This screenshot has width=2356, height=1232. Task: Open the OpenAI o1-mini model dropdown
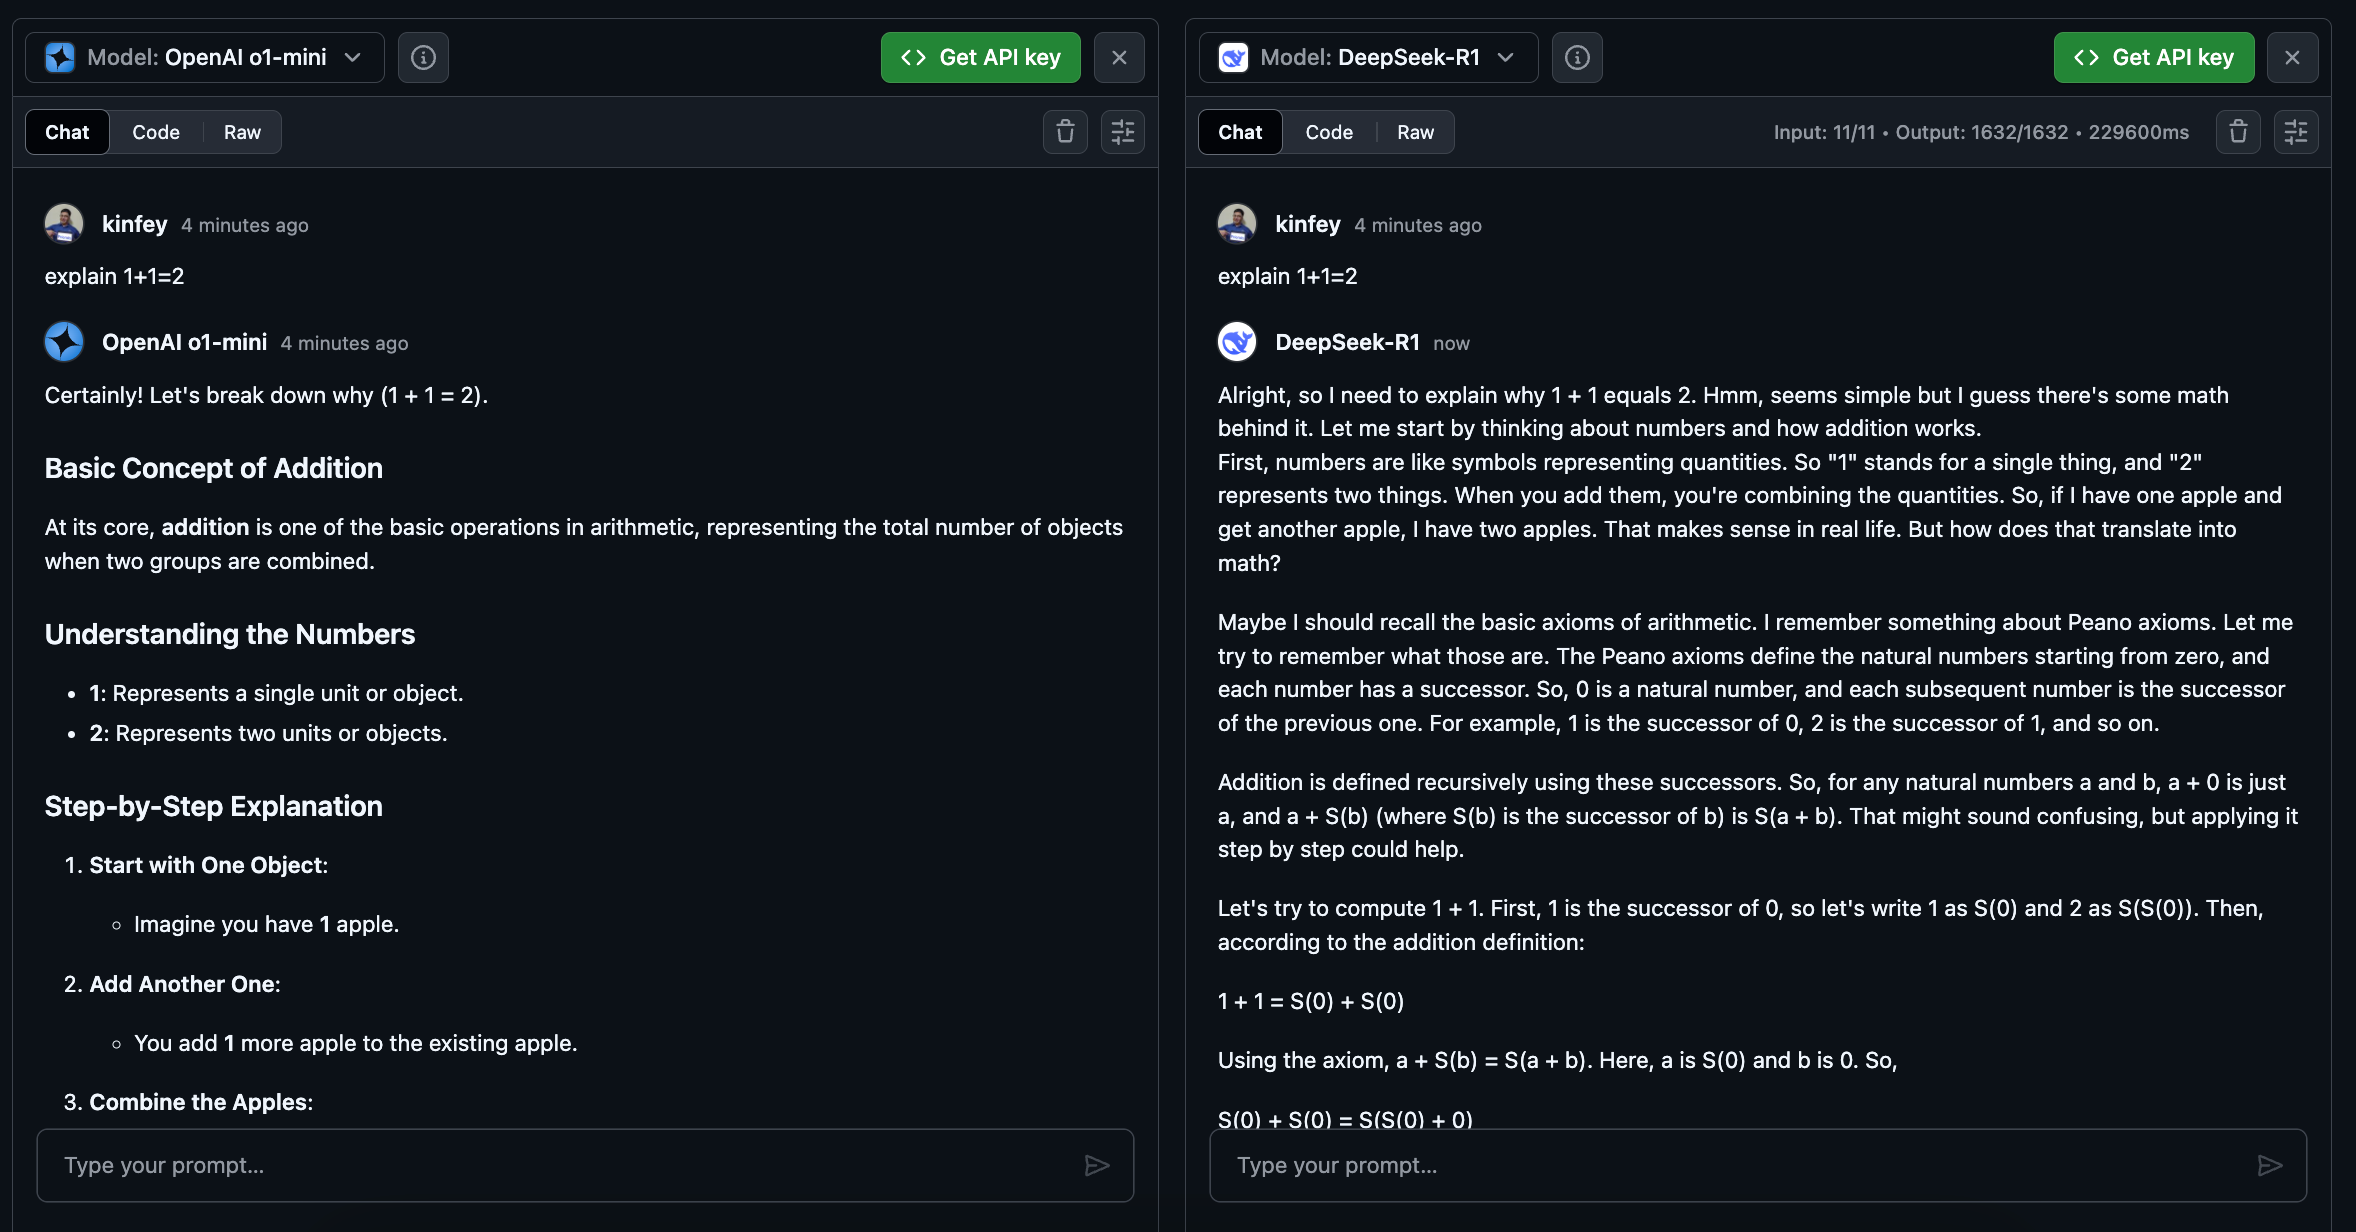pyautogui.click(x=205, y=58)
